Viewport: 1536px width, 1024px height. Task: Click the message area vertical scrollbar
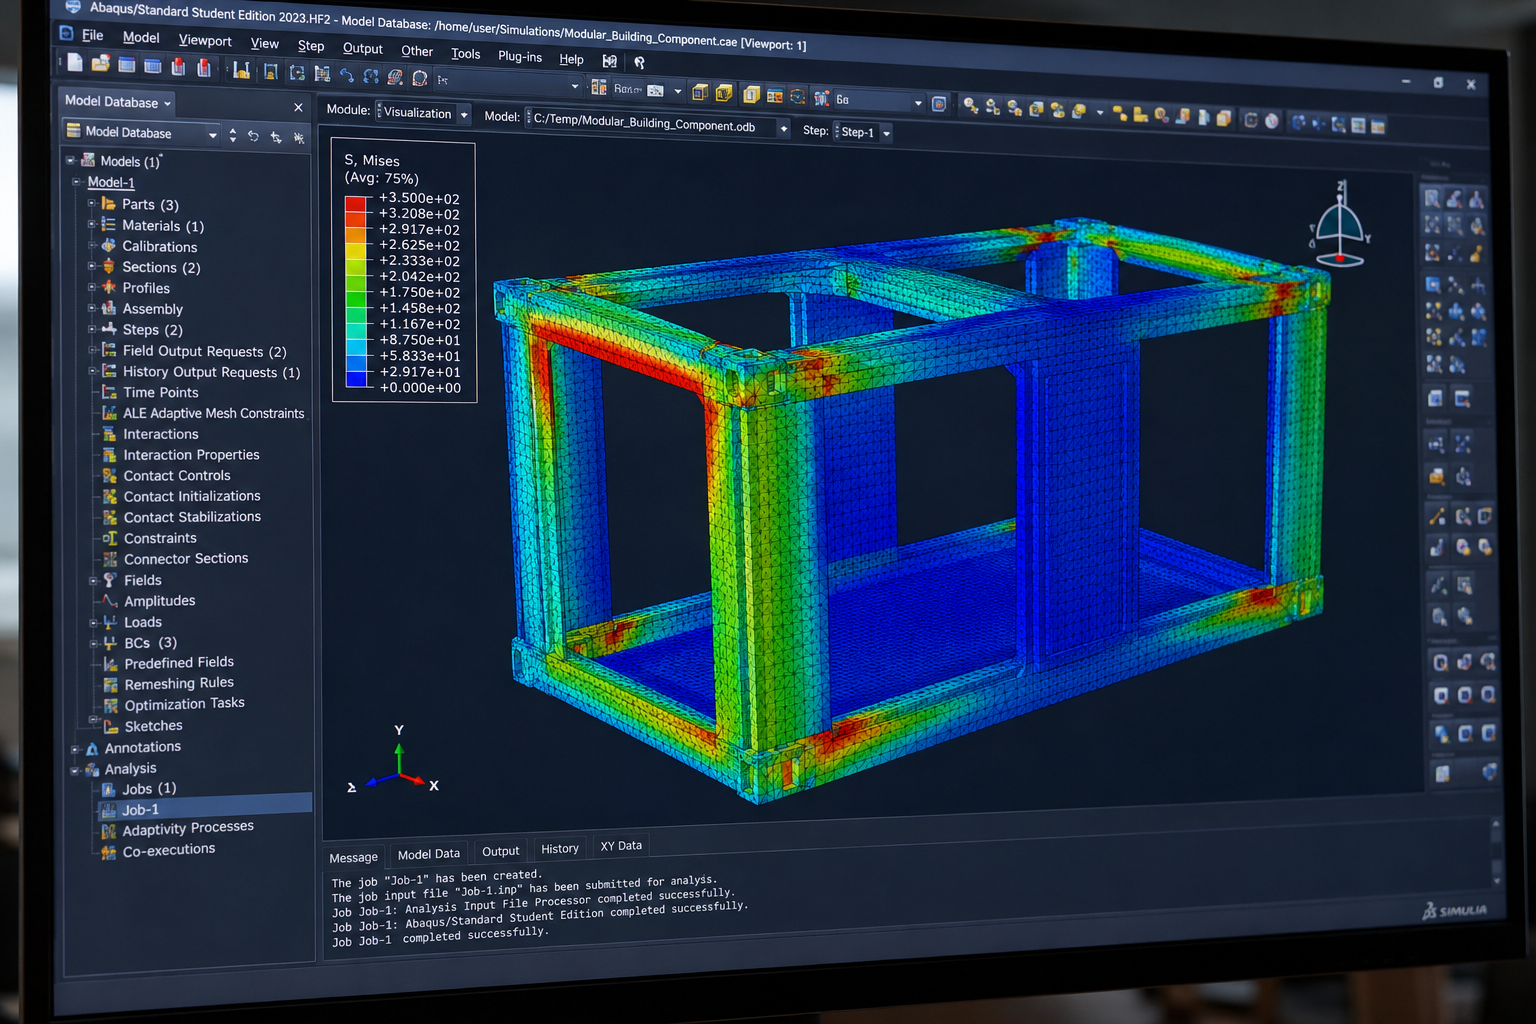[x=1496, y=852]
